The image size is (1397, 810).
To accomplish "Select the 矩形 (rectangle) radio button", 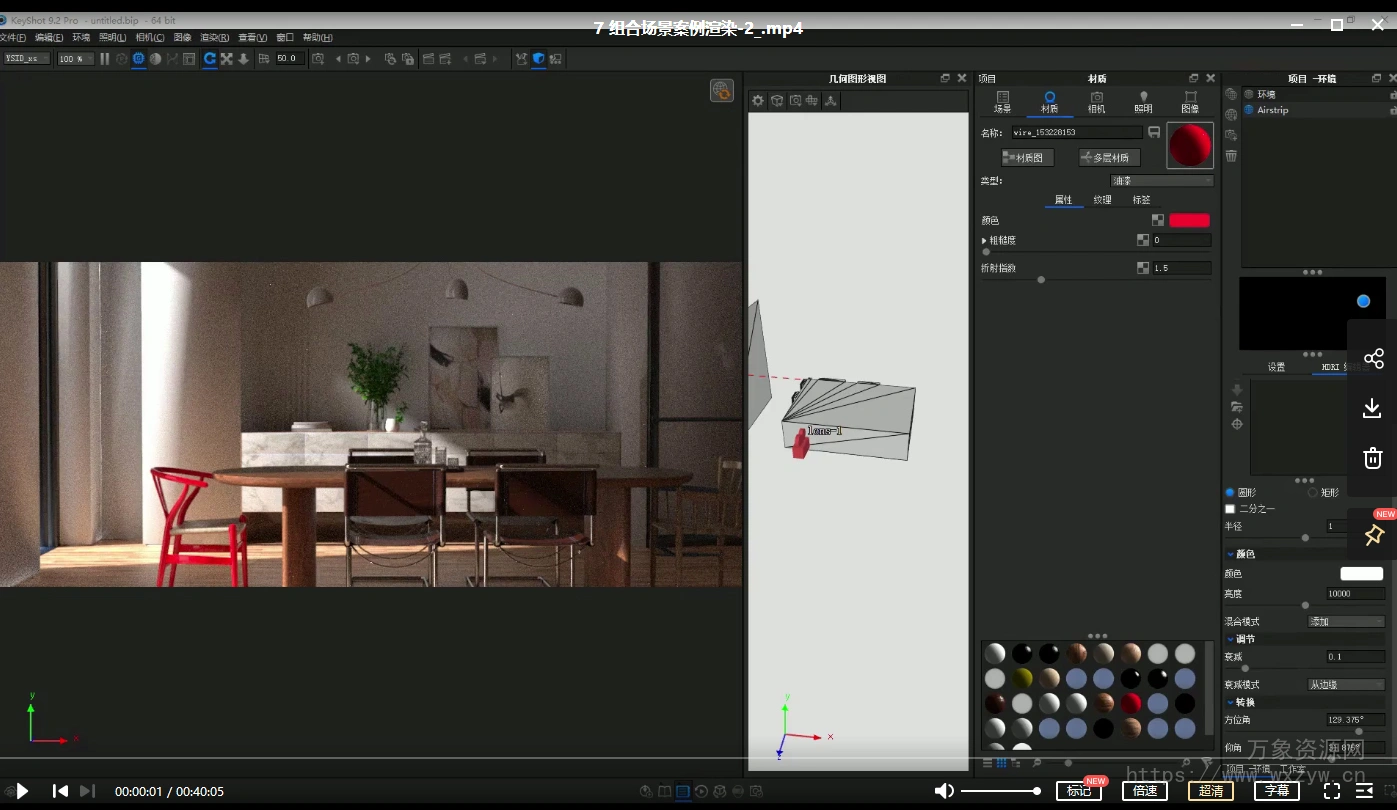I will point(1312,493).
